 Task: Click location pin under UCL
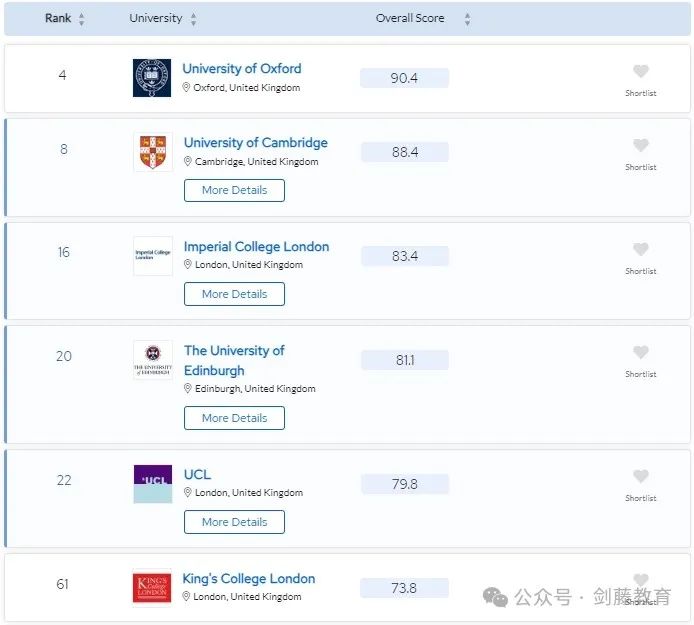(188, 493)
